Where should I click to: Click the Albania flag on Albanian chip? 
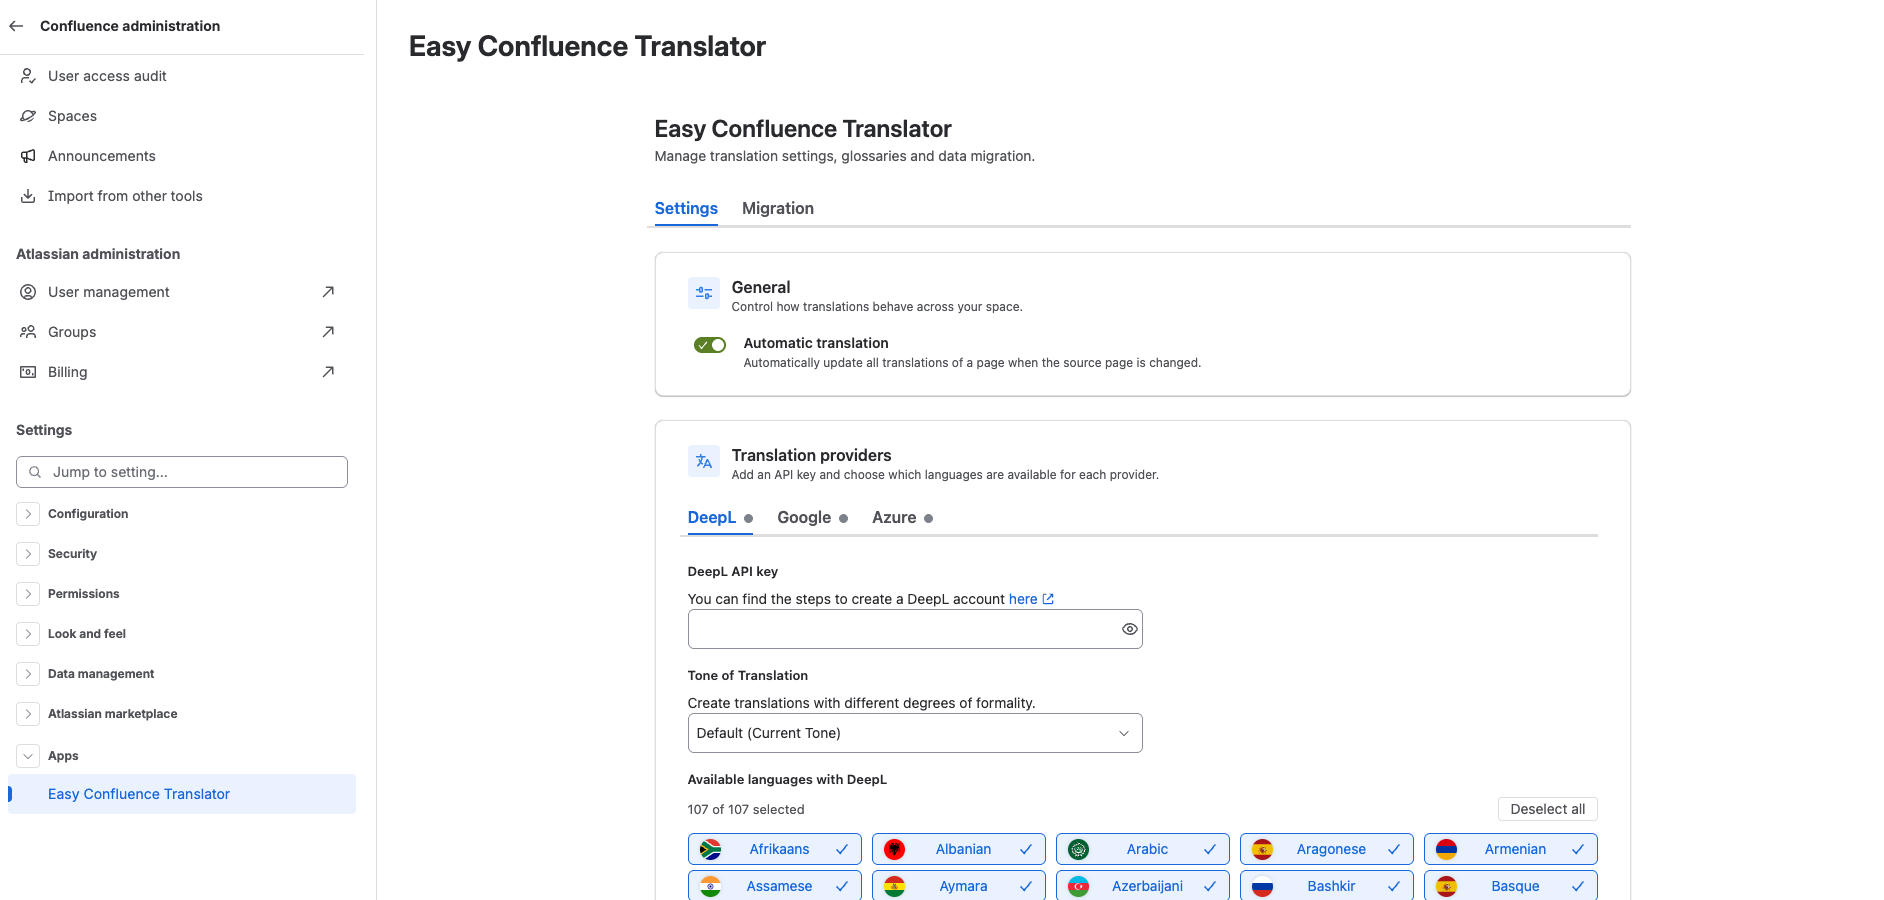[x=895, y=849]
